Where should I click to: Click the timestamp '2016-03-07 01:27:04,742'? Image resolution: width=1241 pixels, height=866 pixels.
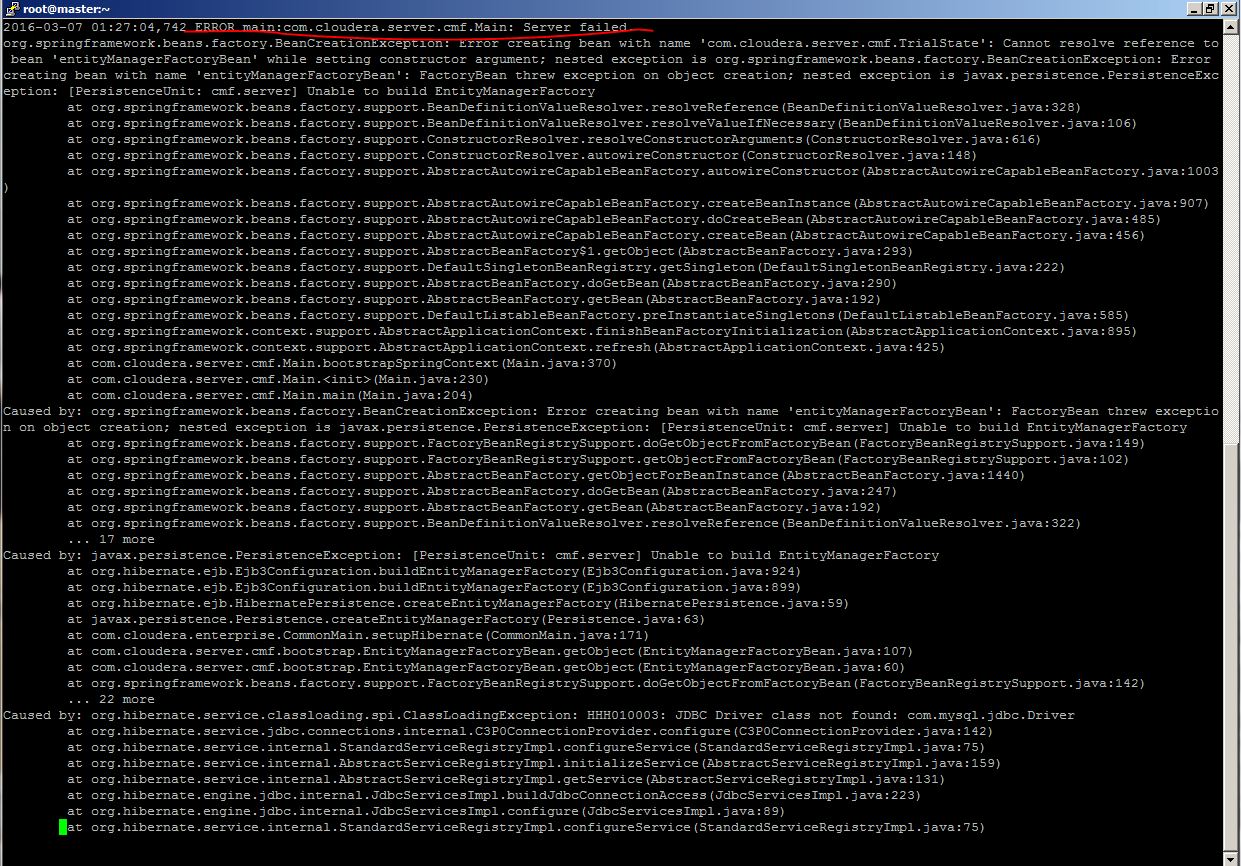pos(95,27)
